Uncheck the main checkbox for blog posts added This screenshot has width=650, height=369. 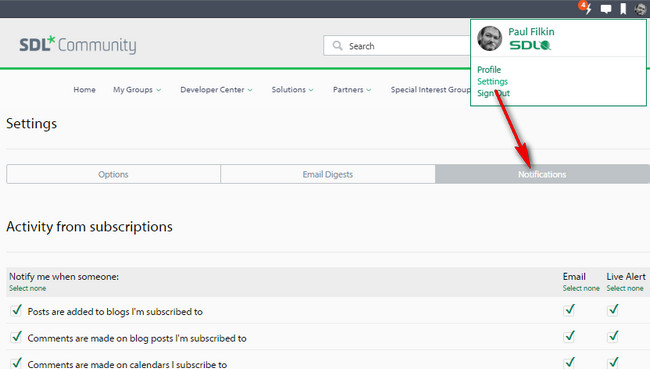click(x=16, y=311)
